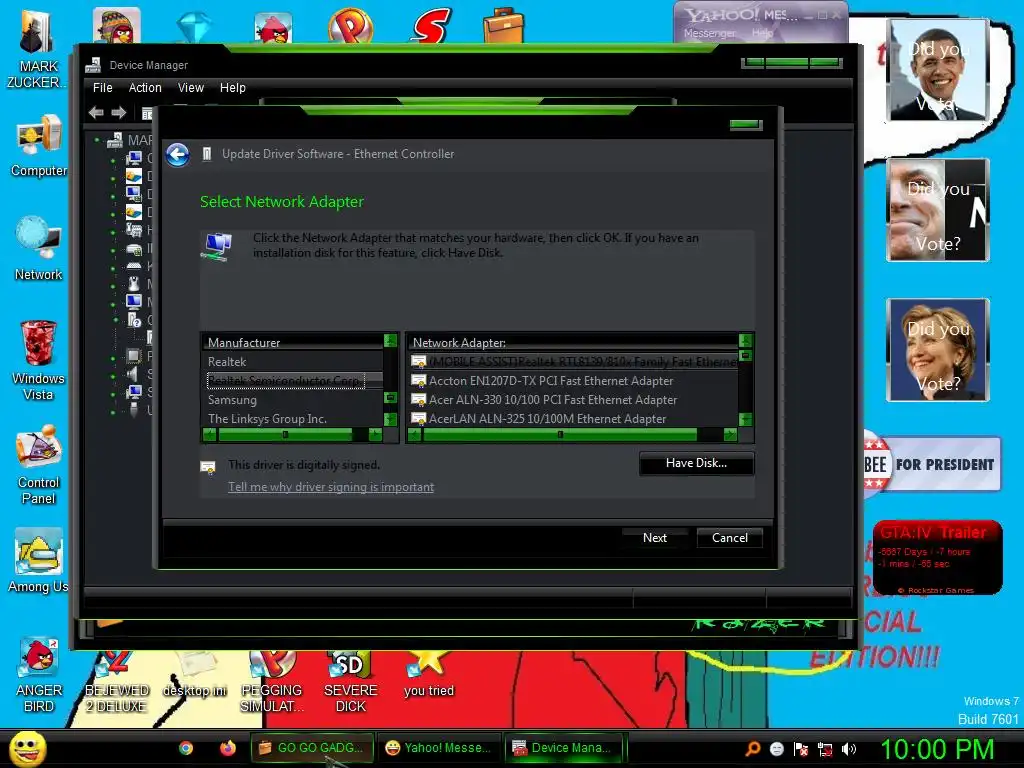Open the you tried star desktop icon
This screenshot has height=768, width=1024.
click(428, 675)
